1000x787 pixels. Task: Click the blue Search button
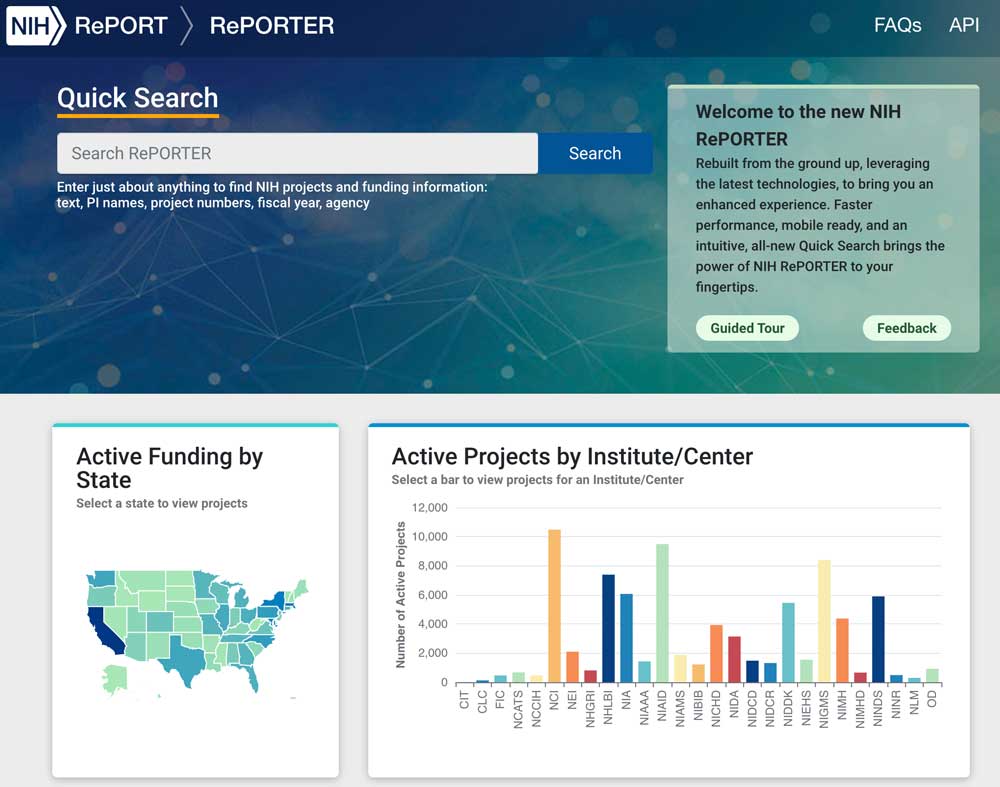click(595, 153)
